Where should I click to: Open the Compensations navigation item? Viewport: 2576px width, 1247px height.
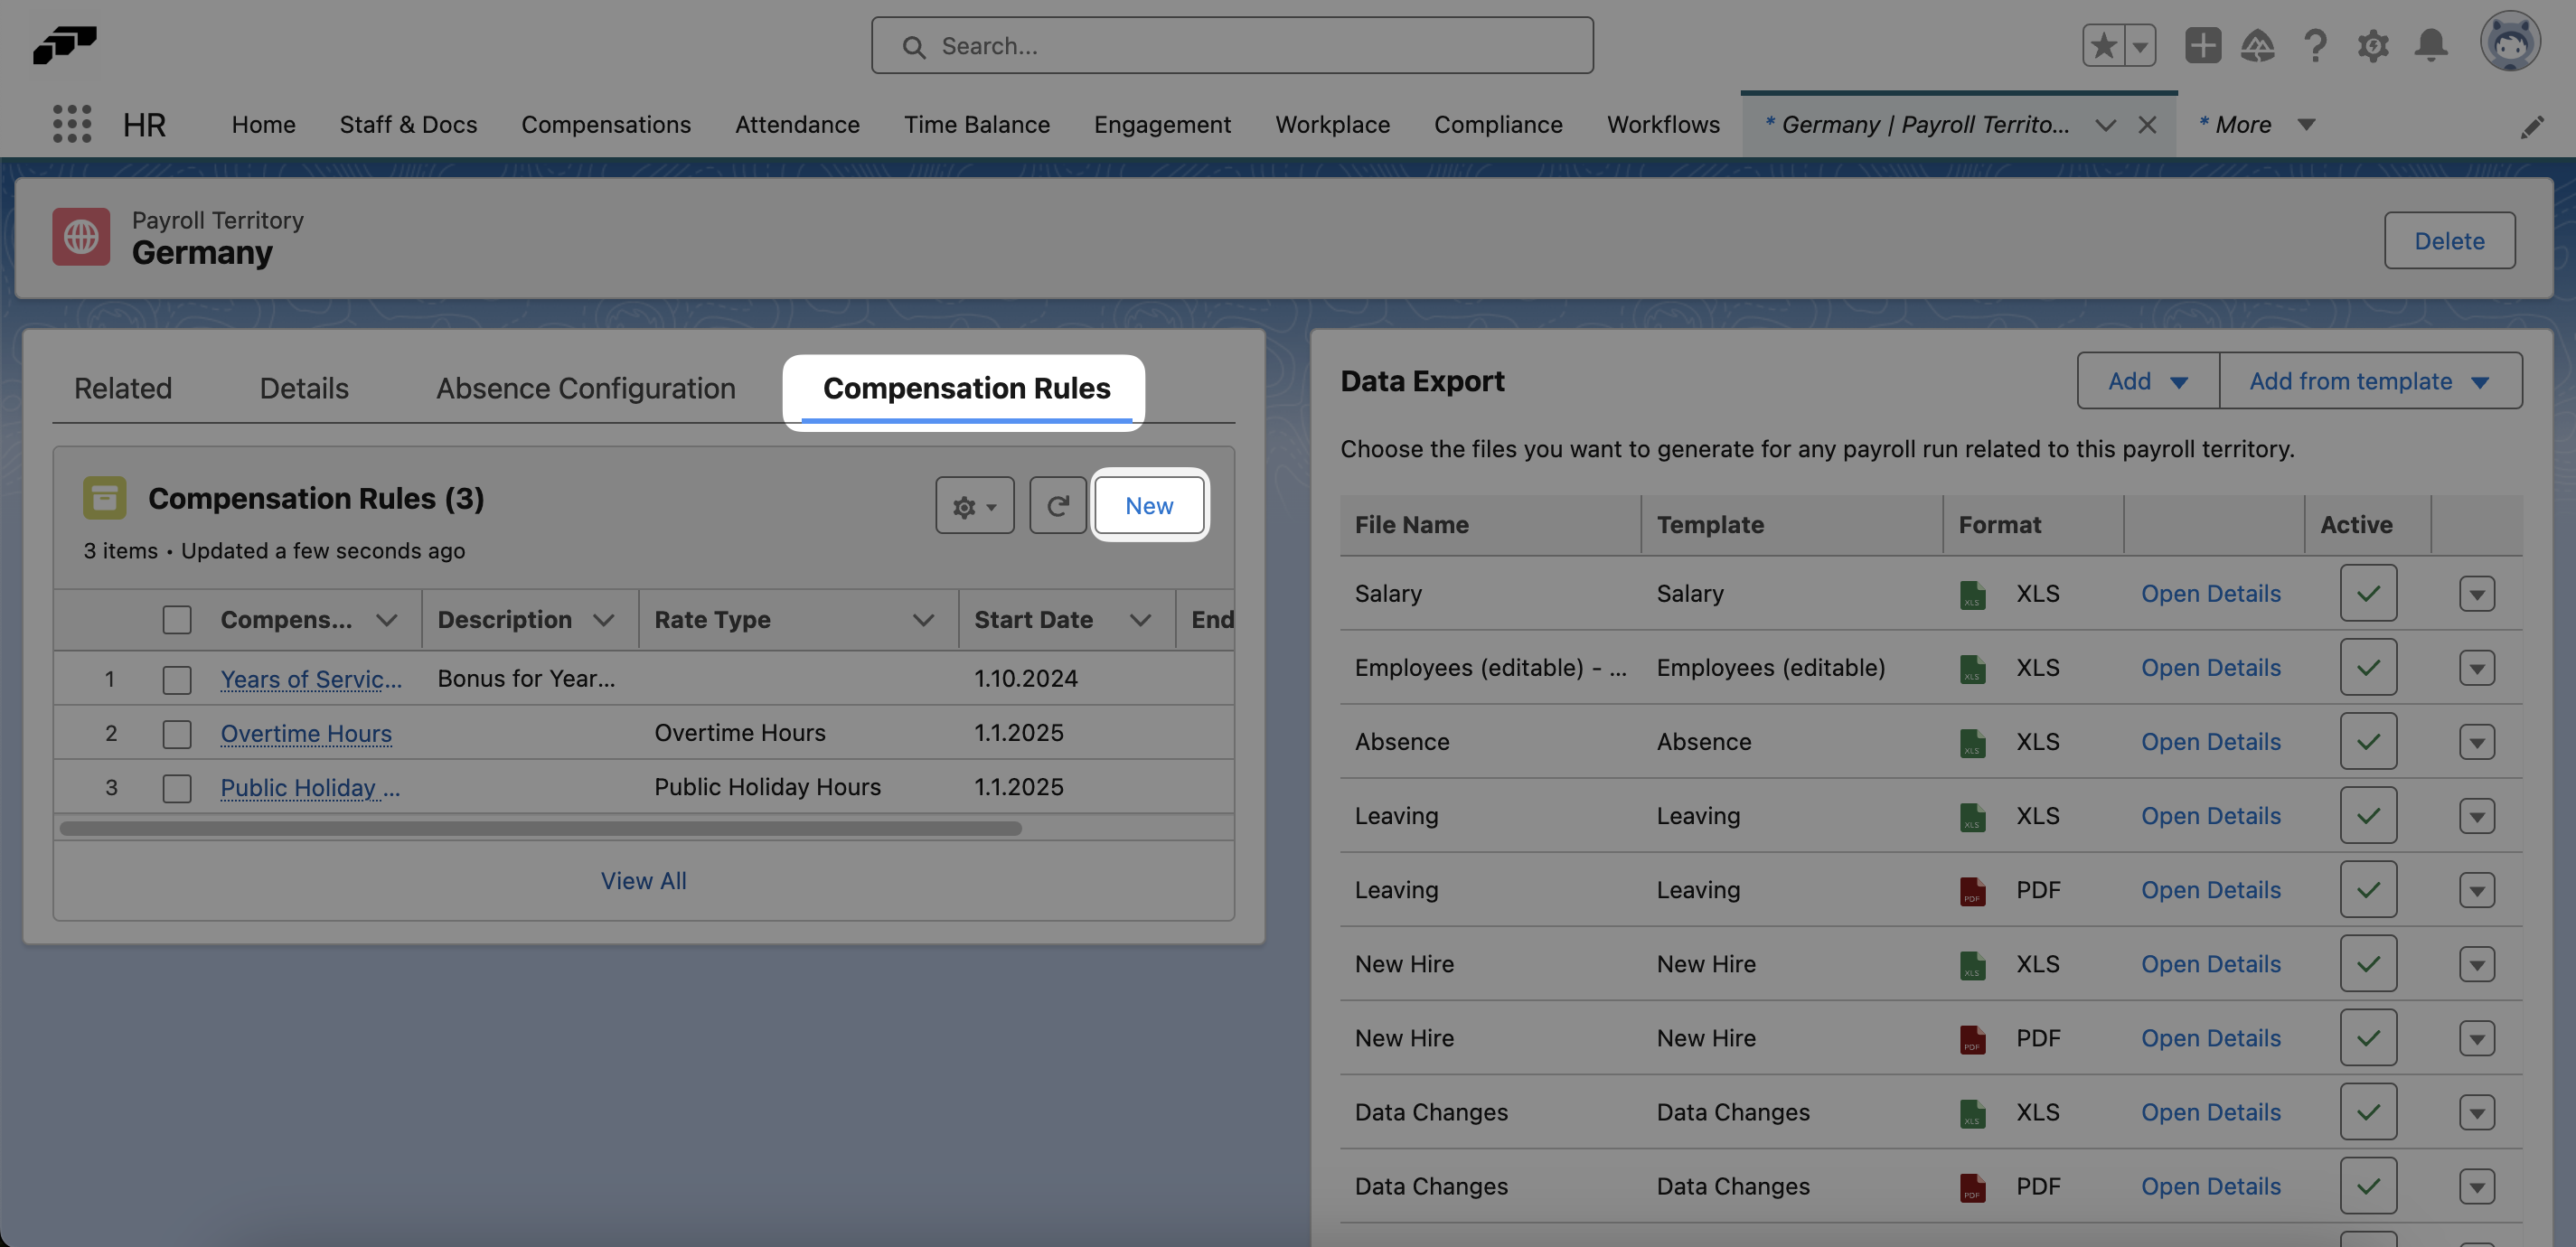pos(606,124)
